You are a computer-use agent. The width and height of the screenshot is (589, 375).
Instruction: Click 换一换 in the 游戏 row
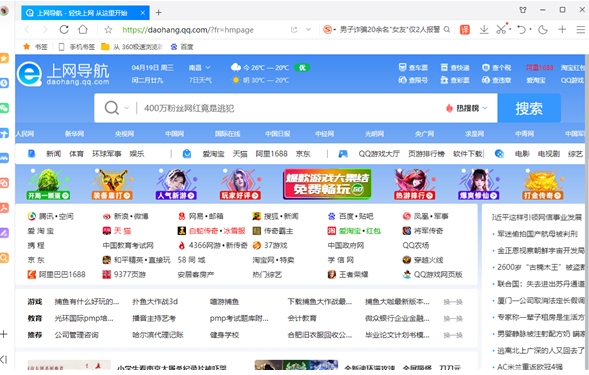(453, 302)
